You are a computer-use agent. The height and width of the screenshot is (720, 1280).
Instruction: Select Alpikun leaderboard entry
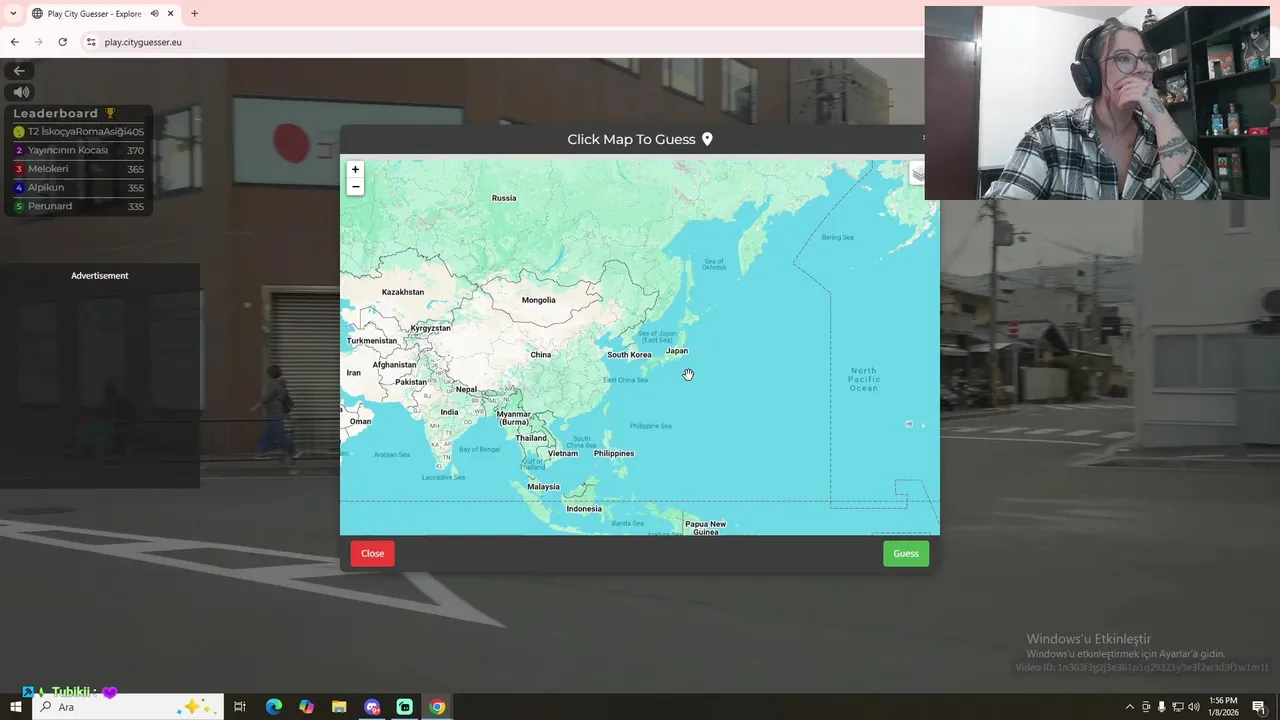click(79, 188)
